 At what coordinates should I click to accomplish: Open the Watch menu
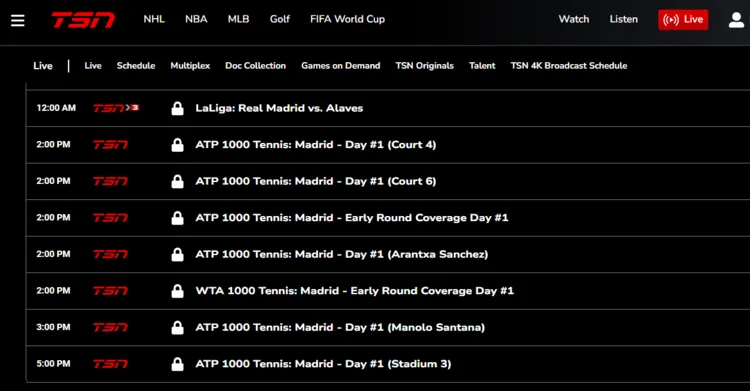coord(574,19)
